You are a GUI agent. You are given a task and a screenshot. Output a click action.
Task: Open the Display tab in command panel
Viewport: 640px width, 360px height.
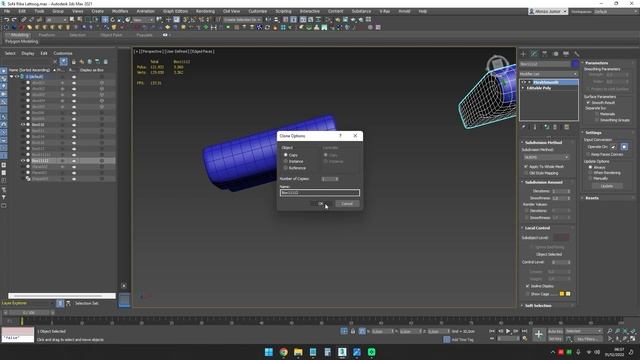click(566, 54)
